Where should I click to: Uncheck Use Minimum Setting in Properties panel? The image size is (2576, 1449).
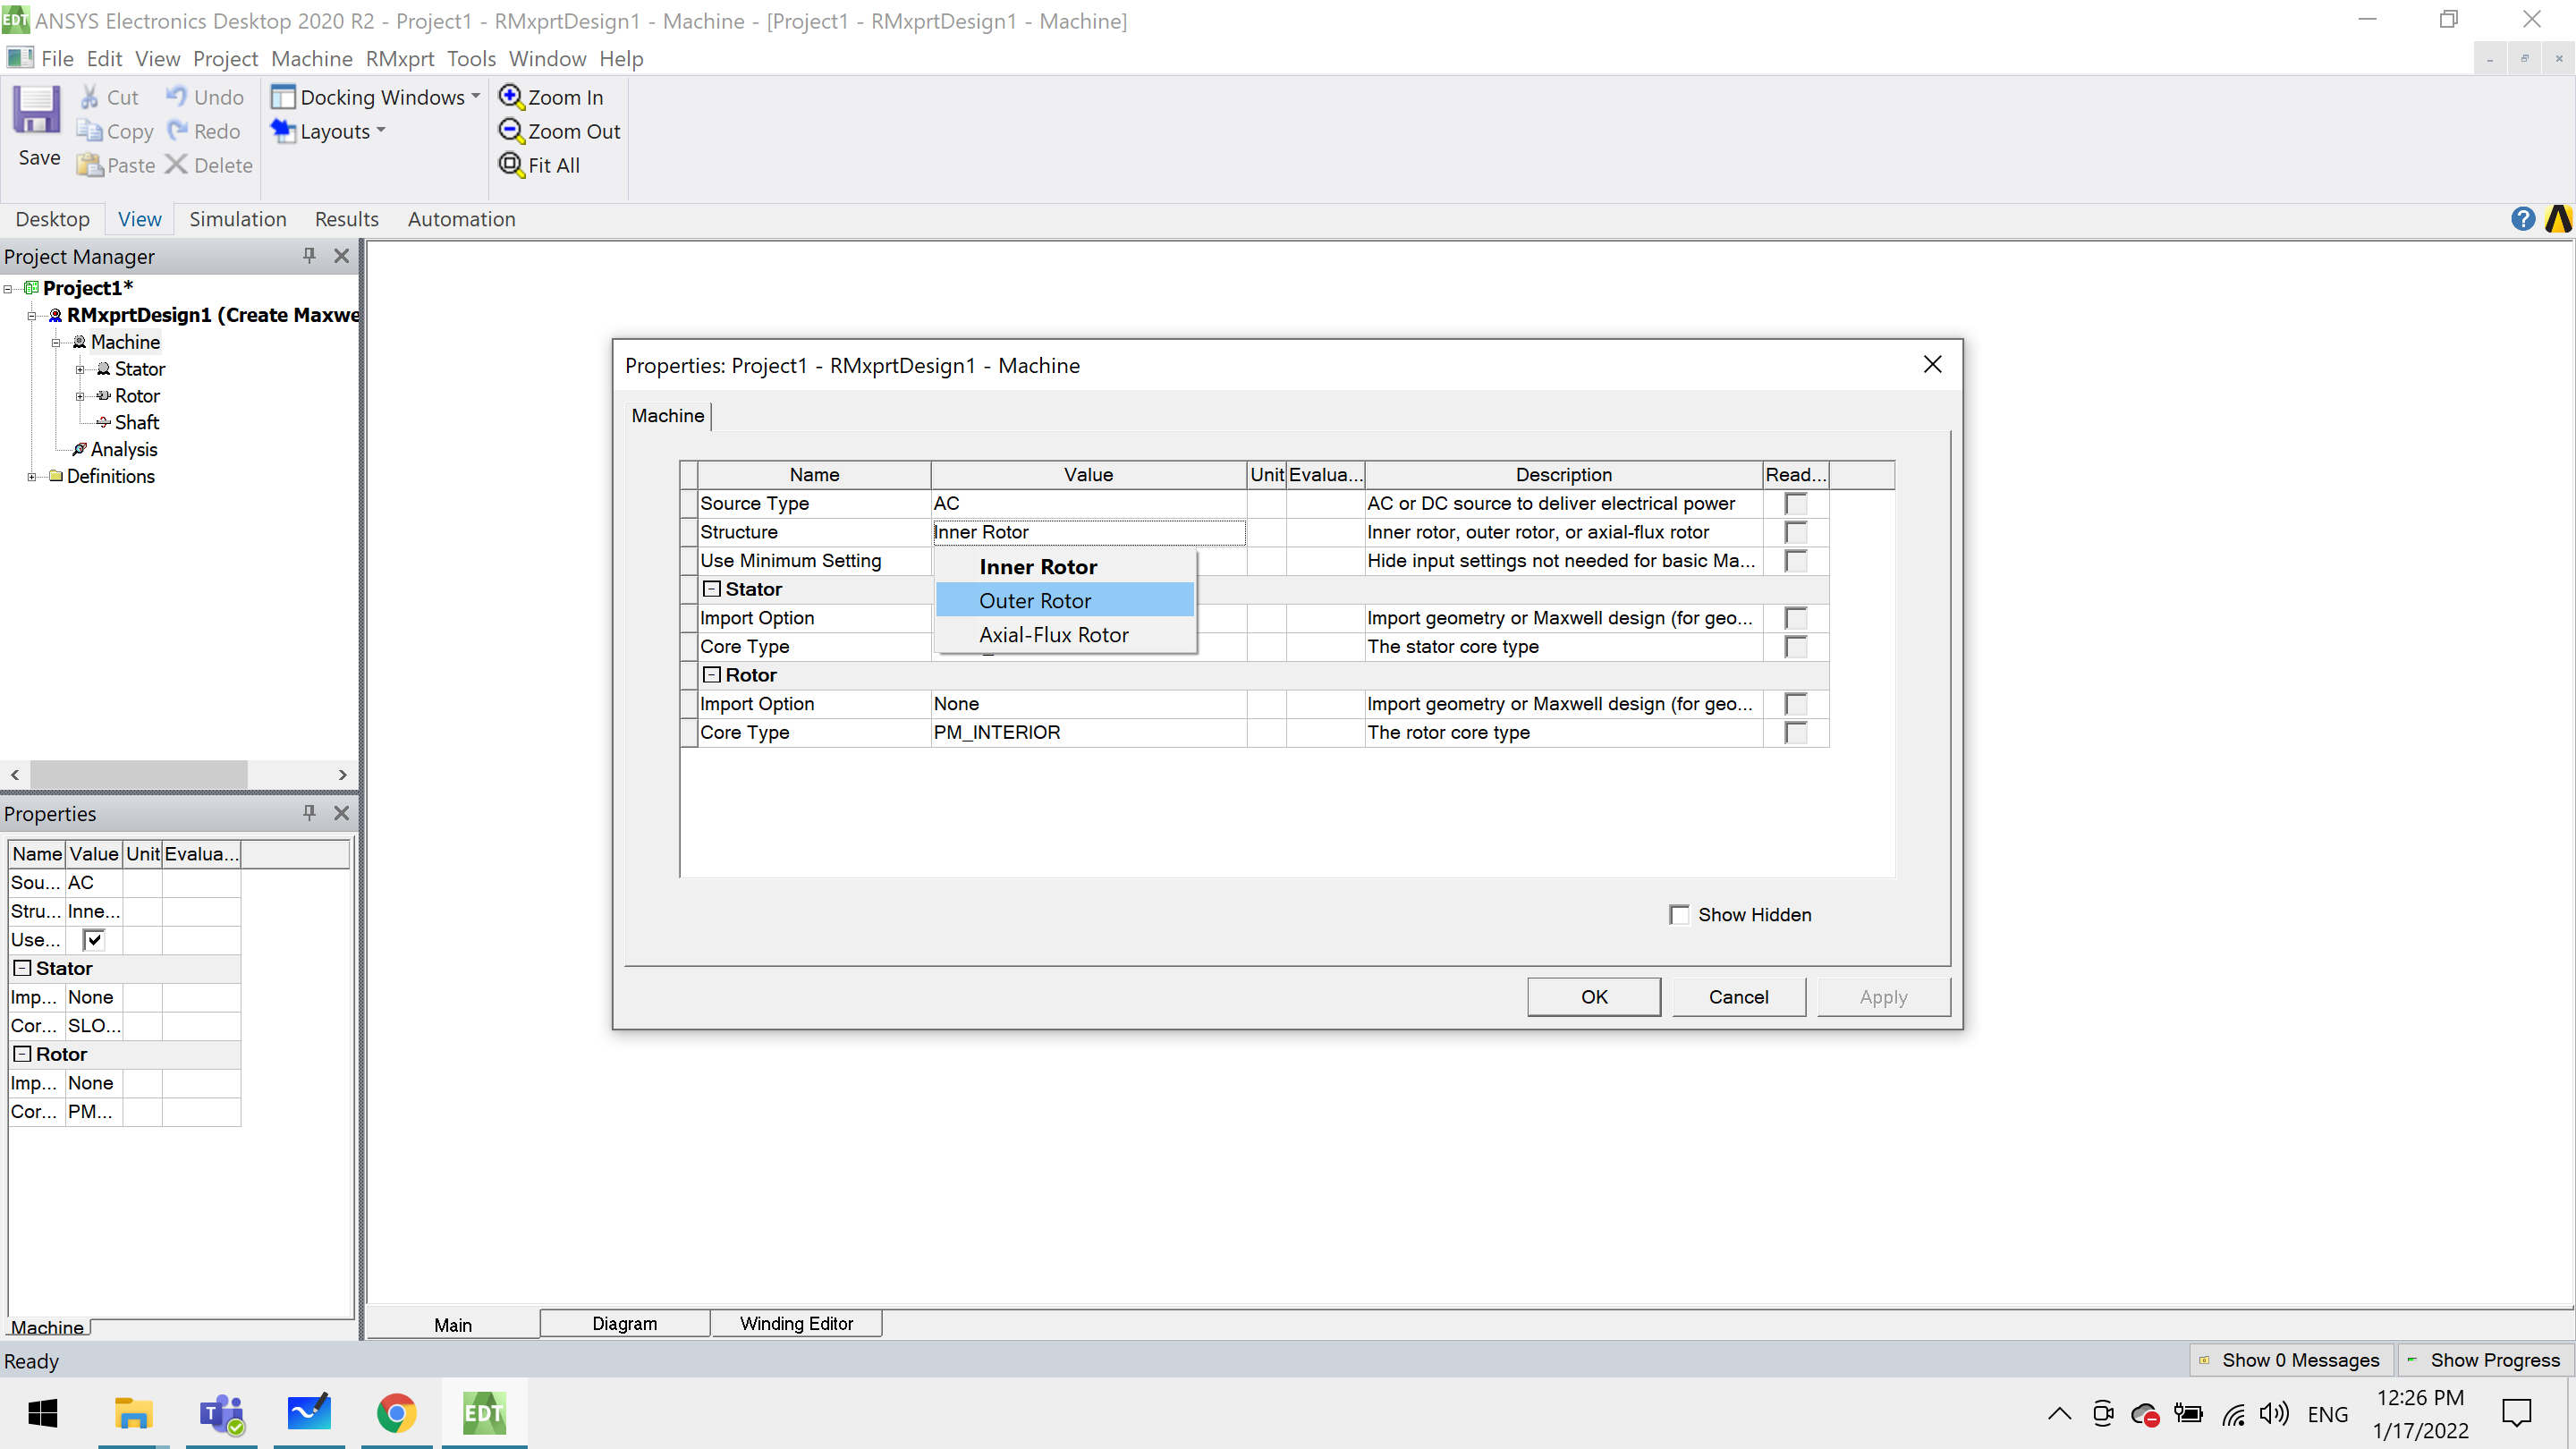(94, 940)
